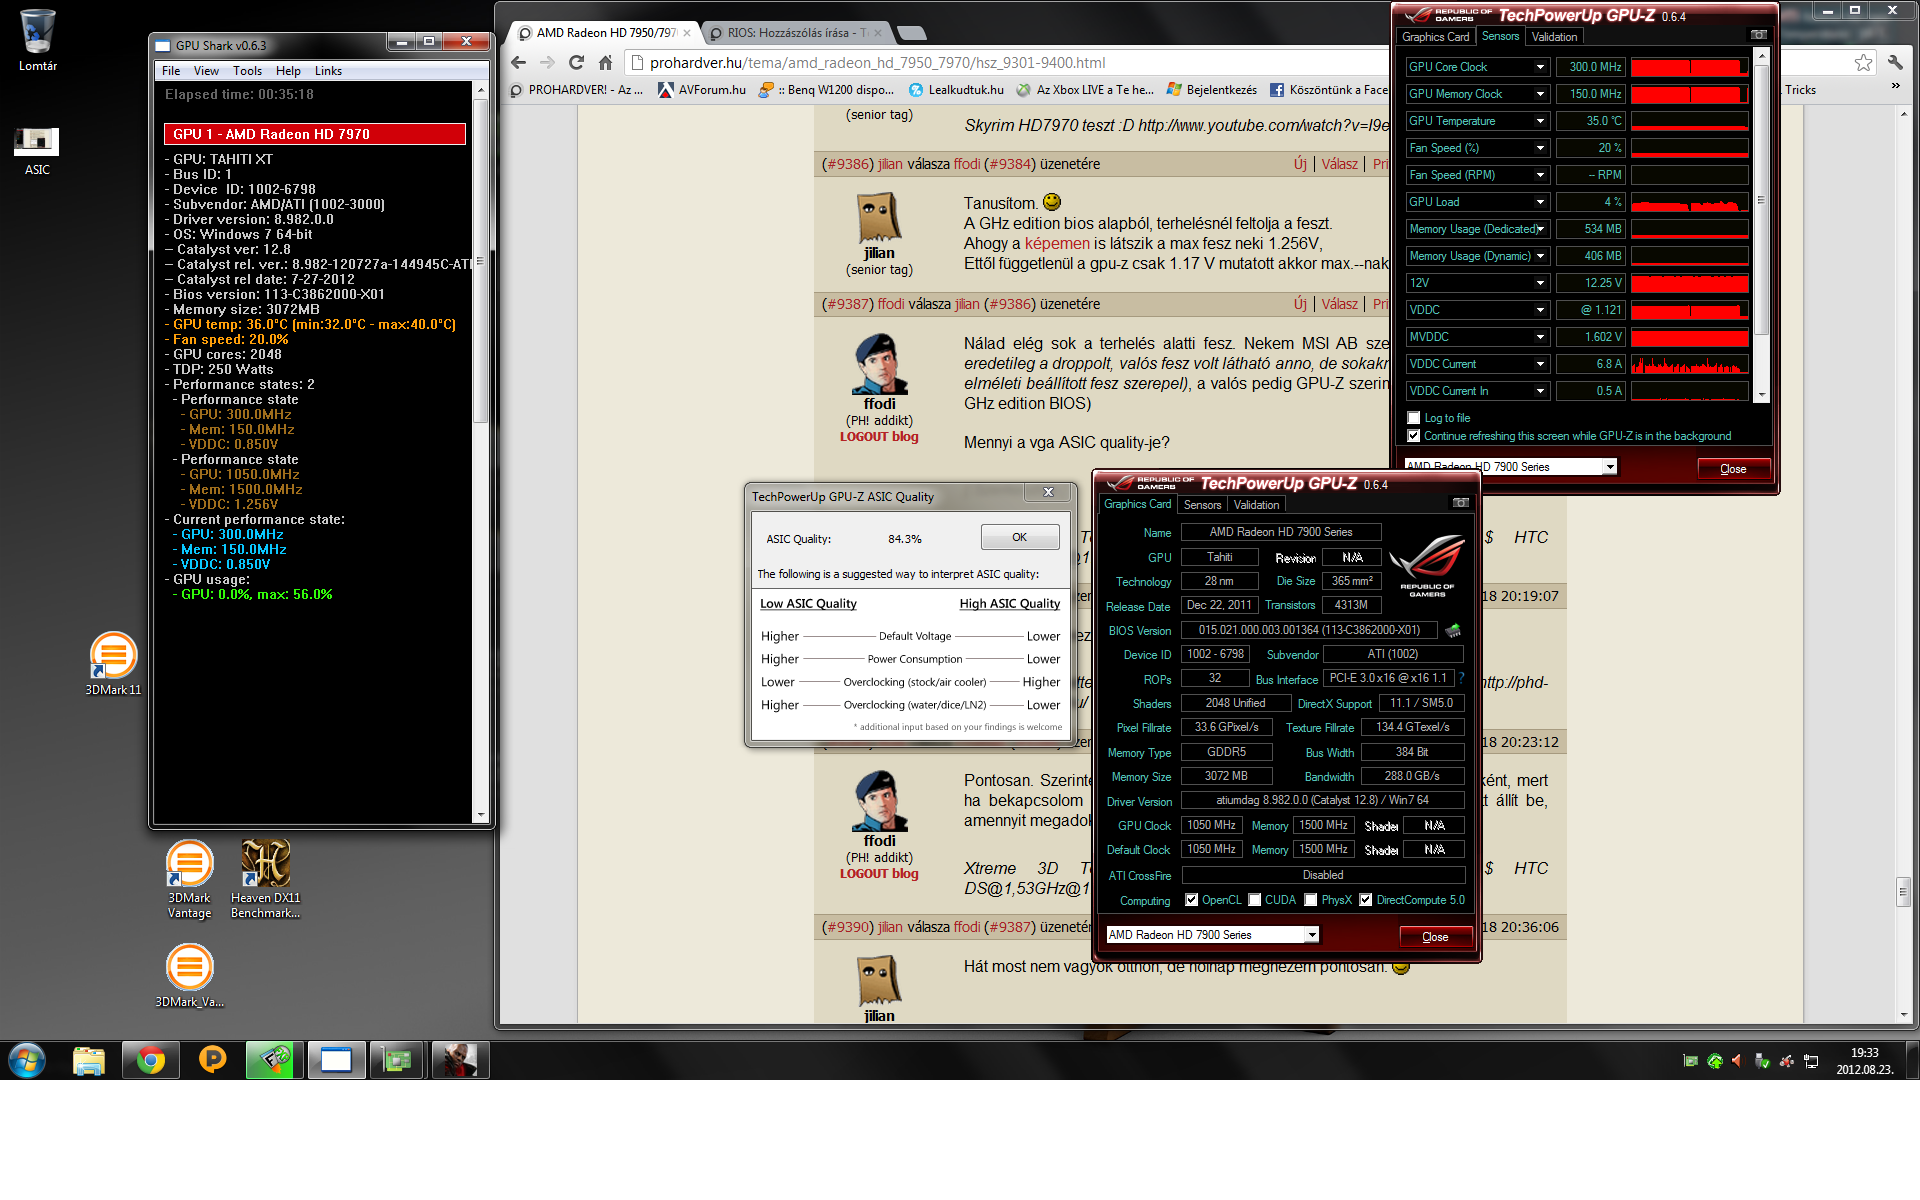Open the GPU Shark File menu
Image resolution: width=1920 pixels, height=1200 pixels.
point(171,71)
